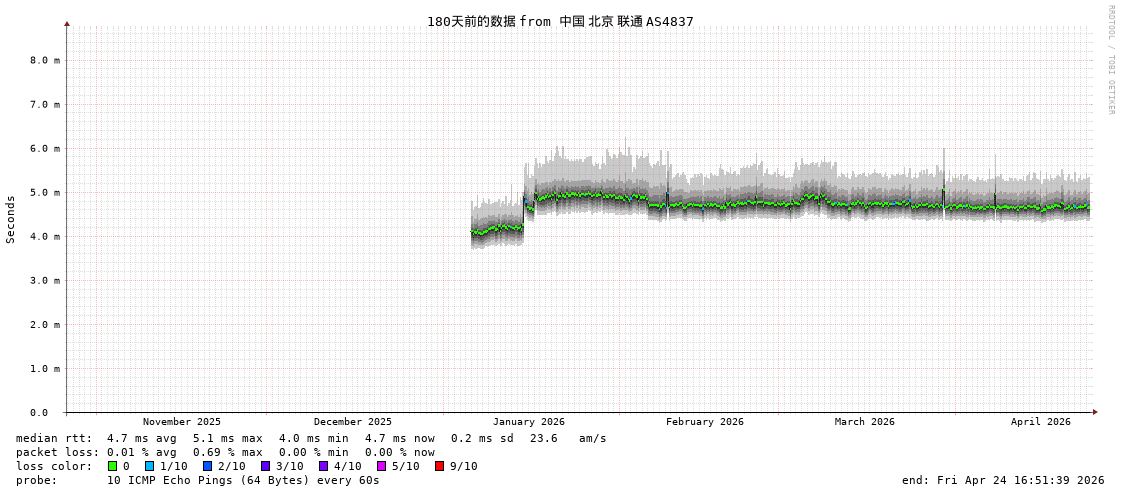
Task: Select the 4/10 loss color swatch
Action: (x=323, y=466)
